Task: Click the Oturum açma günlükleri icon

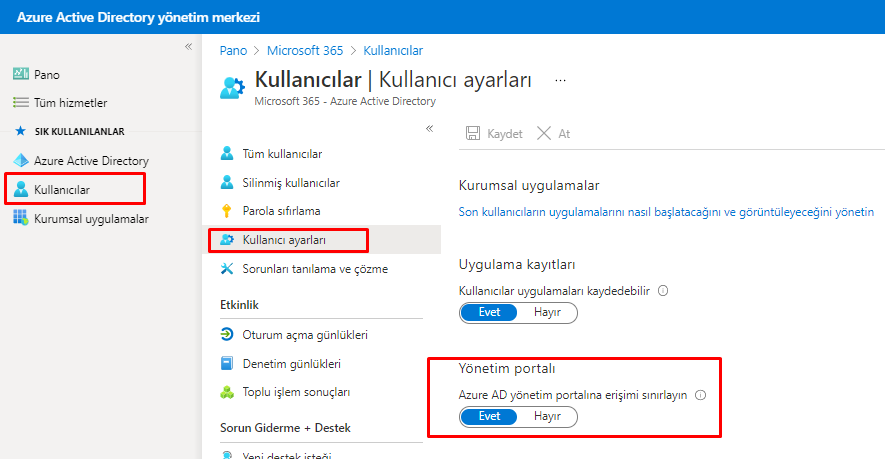Action: tap(226, 335)
